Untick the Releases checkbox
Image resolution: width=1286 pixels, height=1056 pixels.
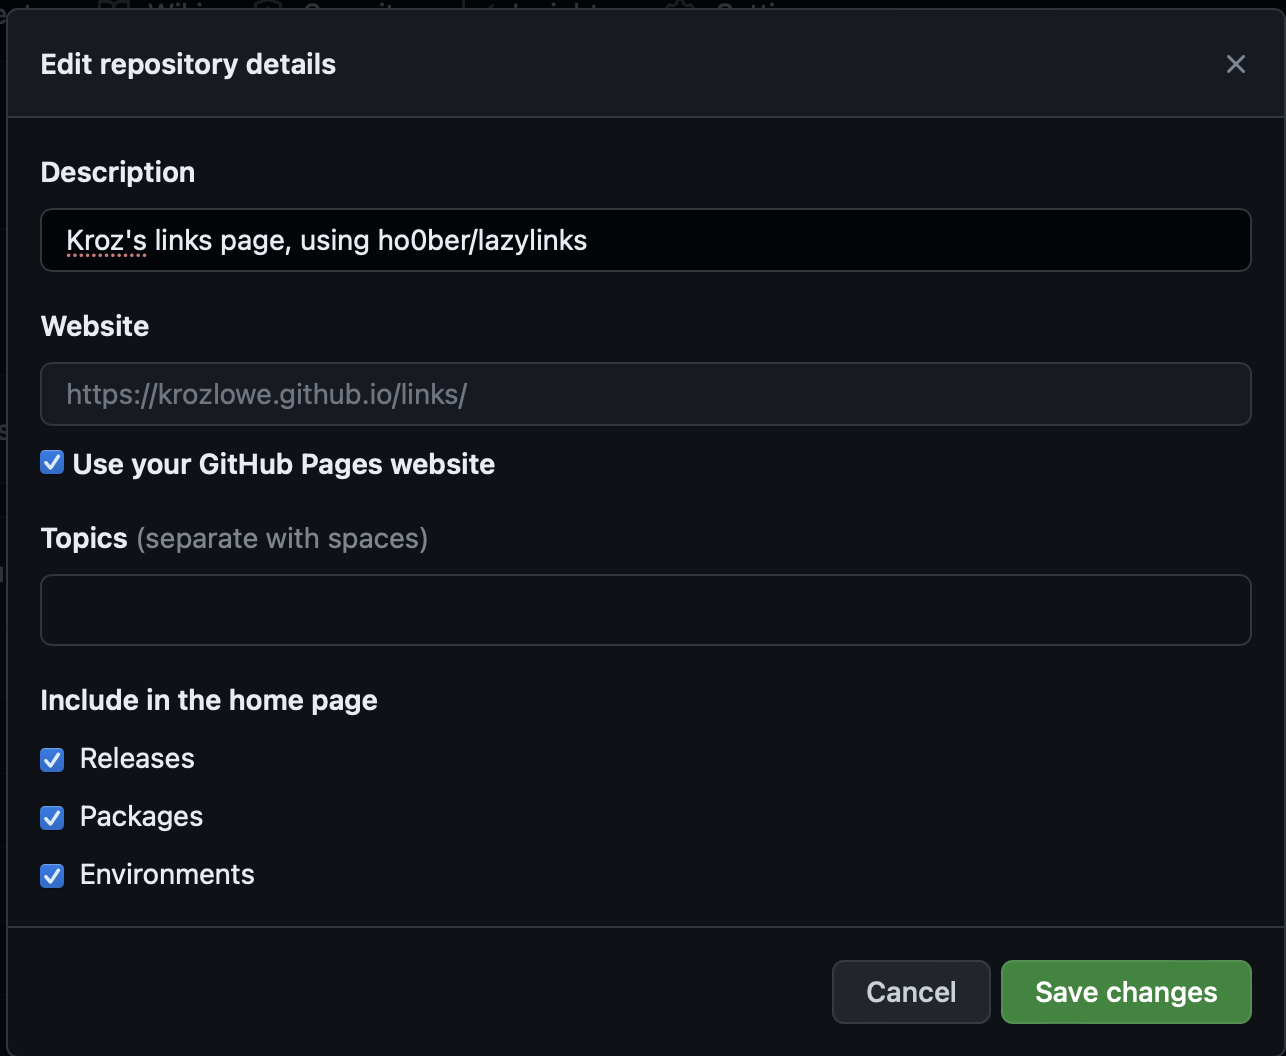(52, 760)
